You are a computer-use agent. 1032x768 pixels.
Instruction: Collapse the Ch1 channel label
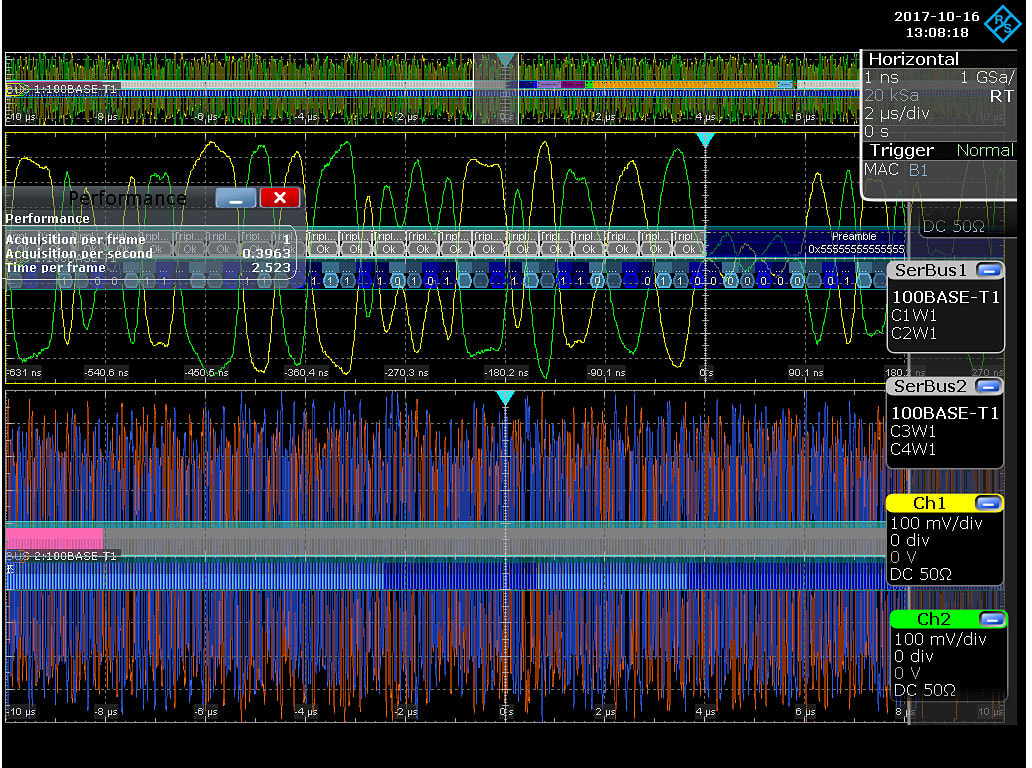(990, 503)
